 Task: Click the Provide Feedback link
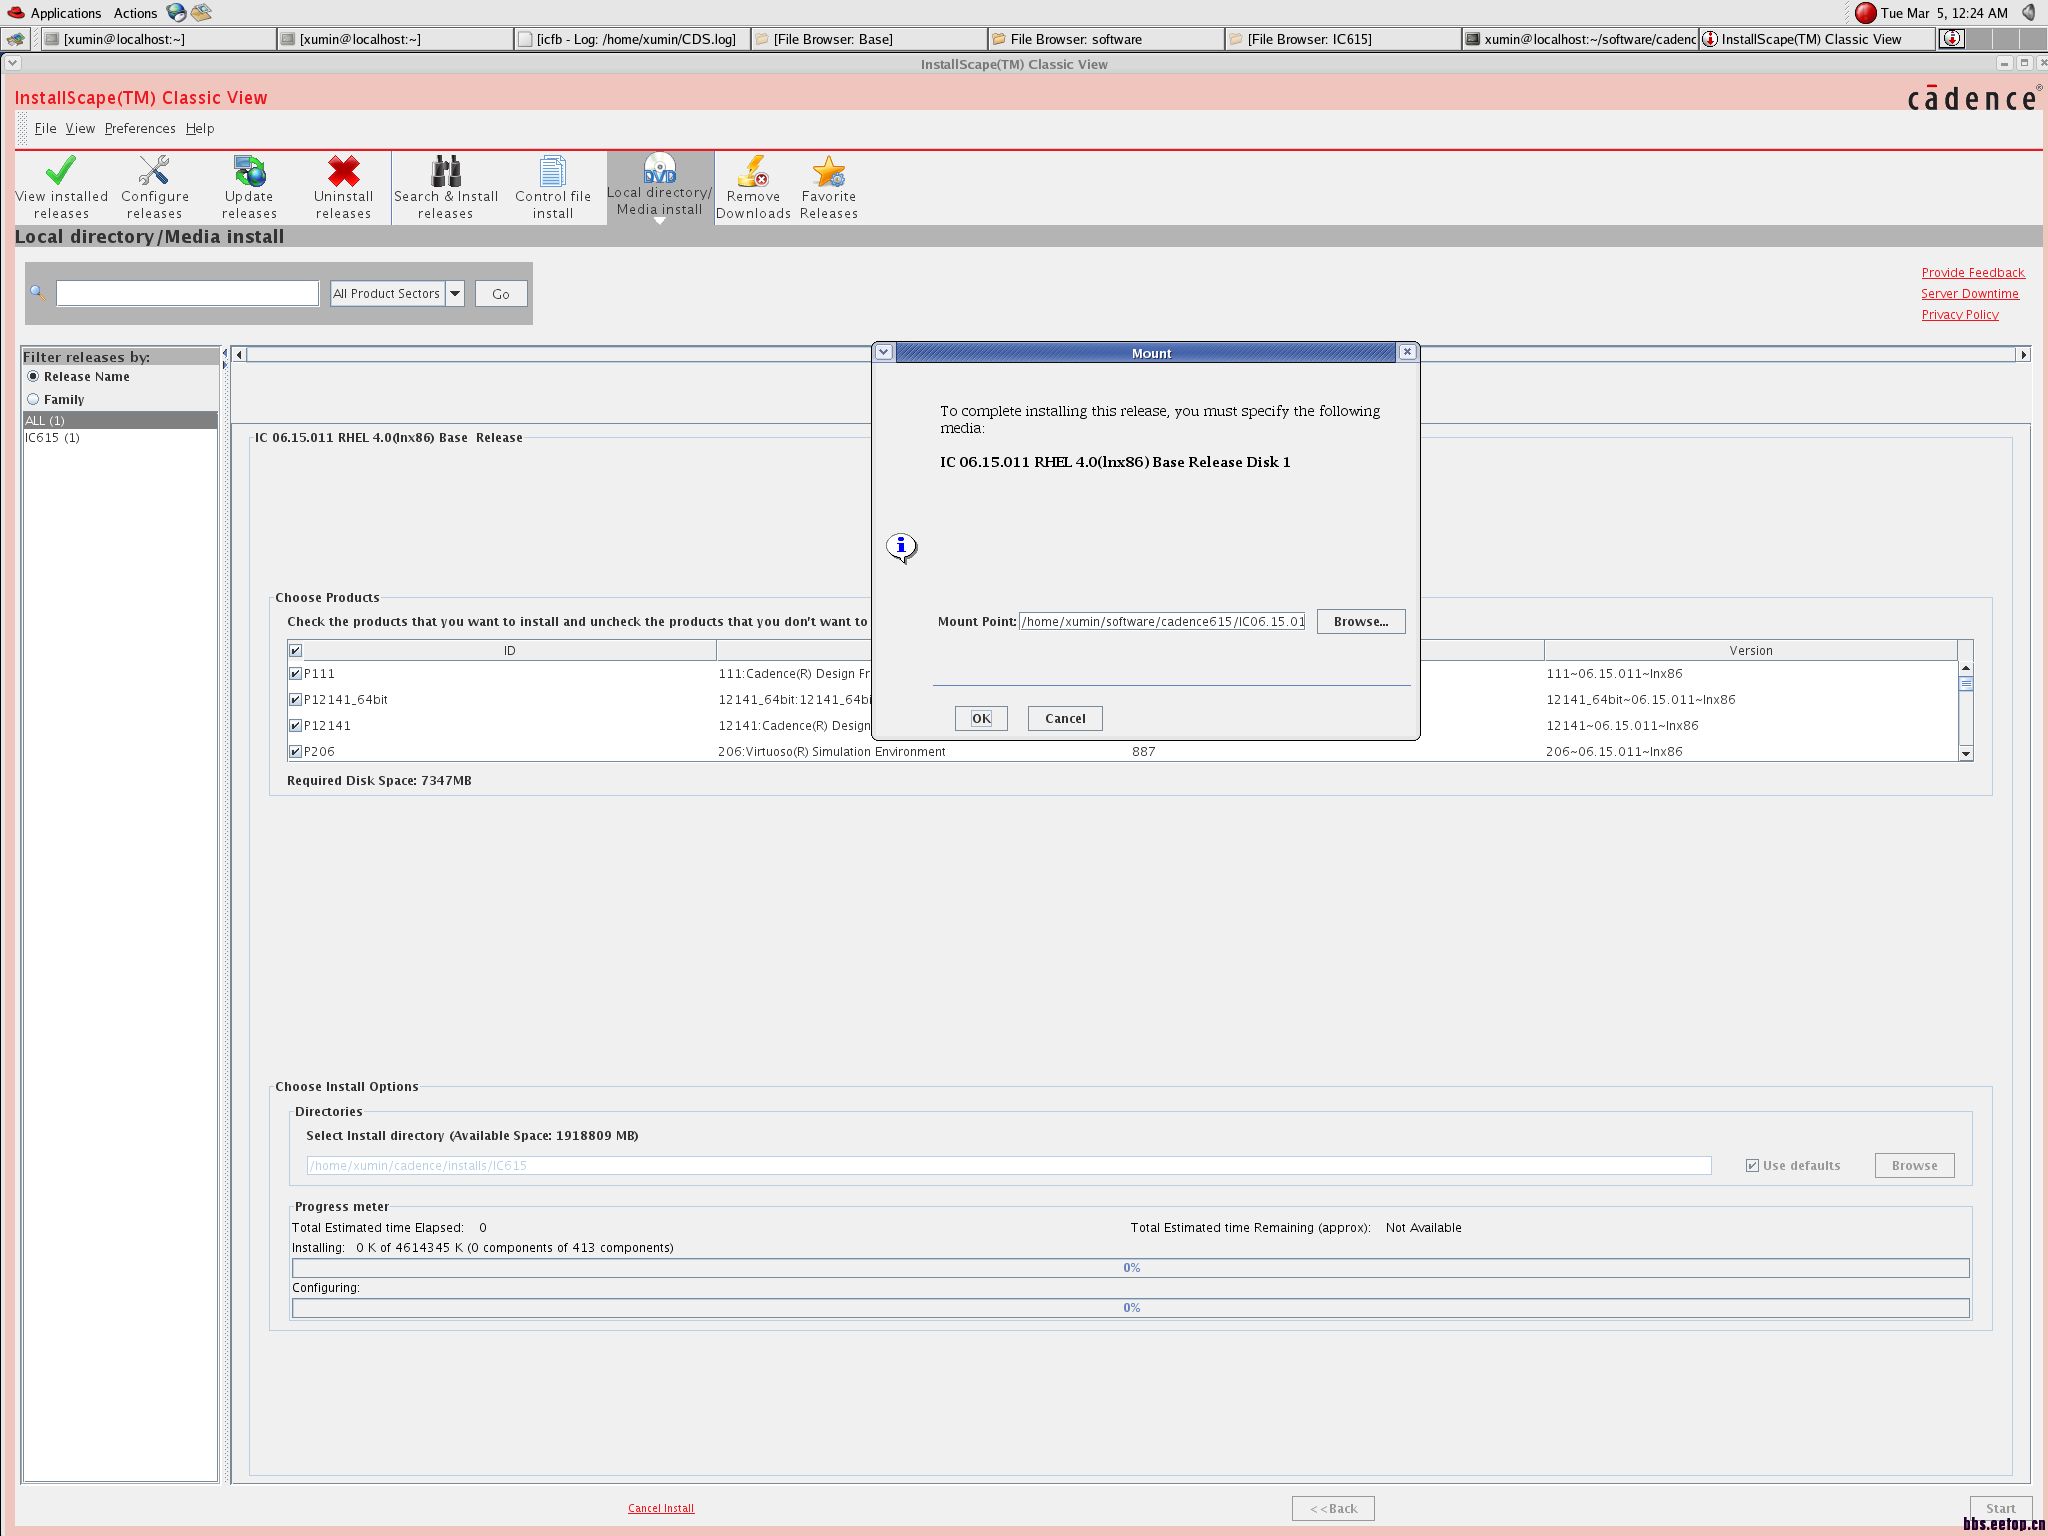tap(1972, 273)
